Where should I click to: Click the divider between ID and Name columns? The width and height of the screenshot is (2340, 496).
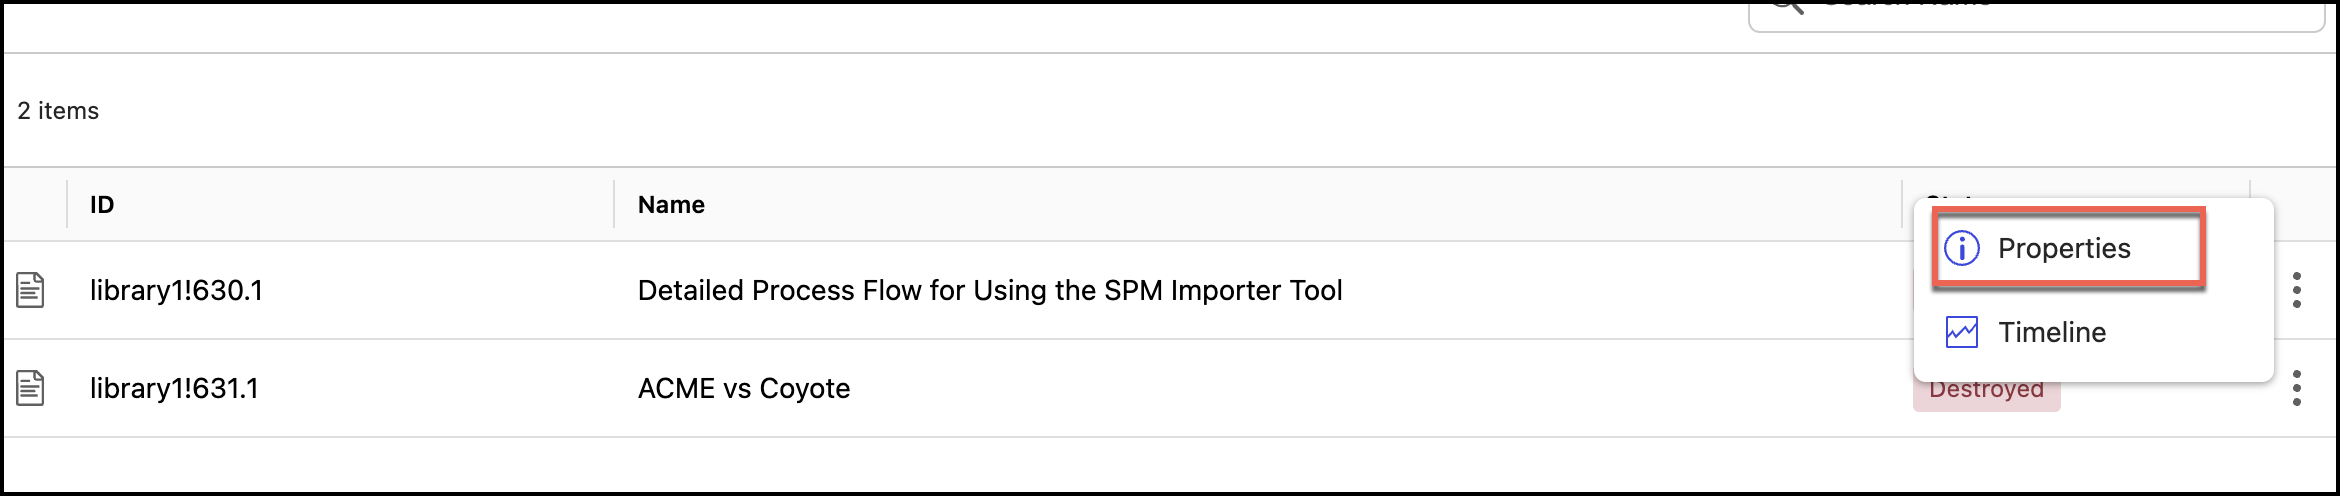coord(614,204)
